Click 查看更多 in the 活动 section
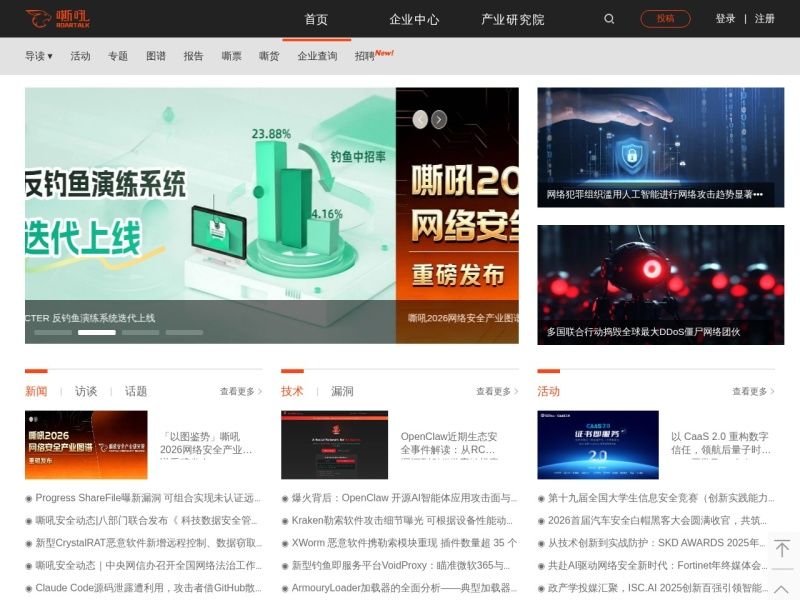Image resolution: width=800 pixels, height=600 pixels. (x=753, y=391)
